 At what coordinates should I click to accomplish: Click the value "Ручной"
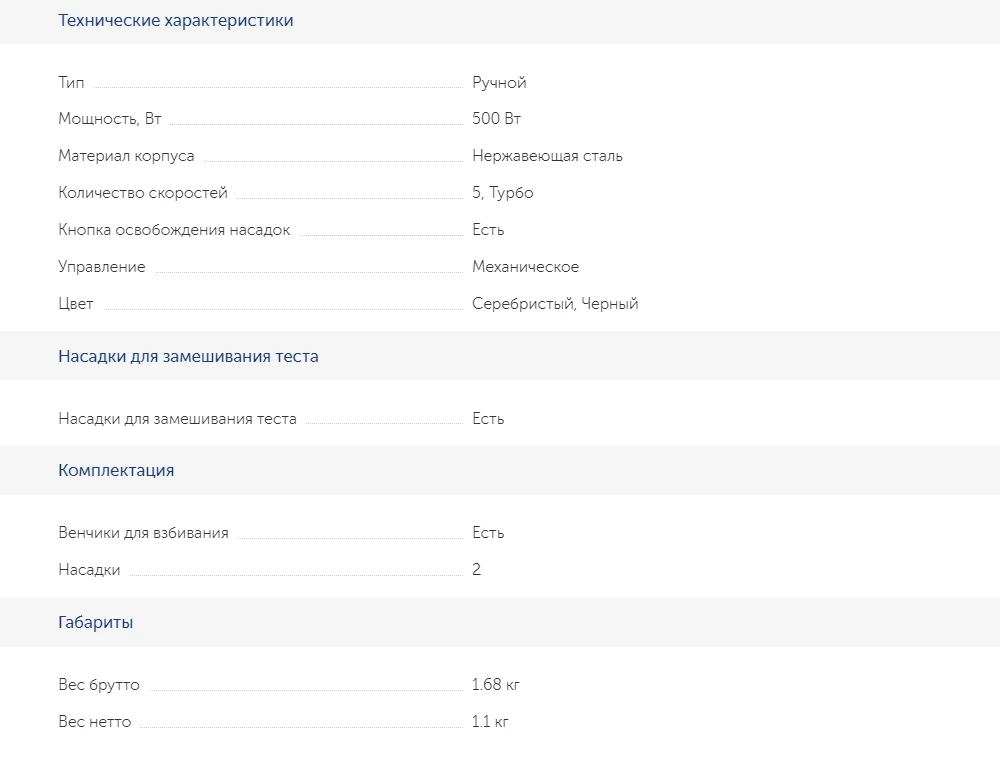(499, 83)
